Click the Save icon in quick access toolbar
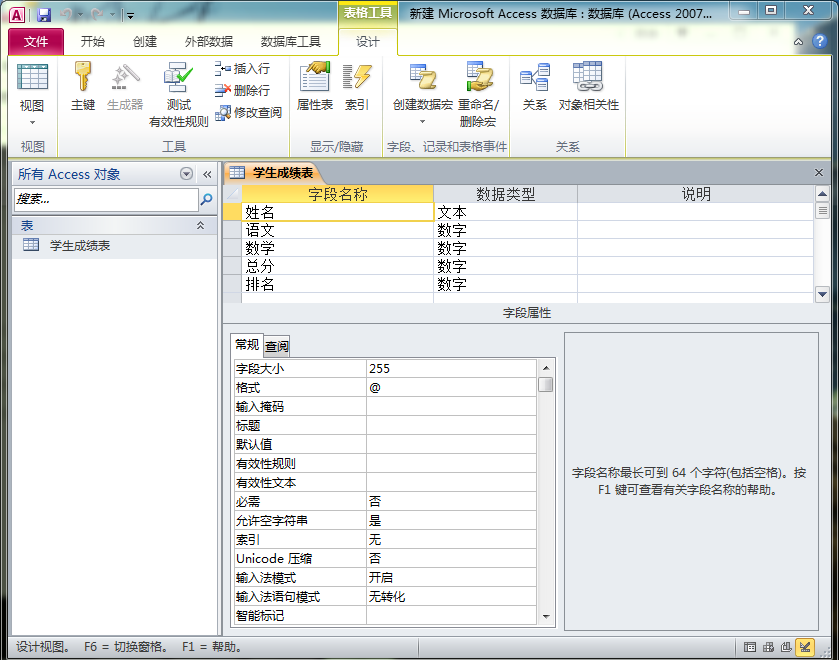 pyautogui.click(x=44, y=15)
